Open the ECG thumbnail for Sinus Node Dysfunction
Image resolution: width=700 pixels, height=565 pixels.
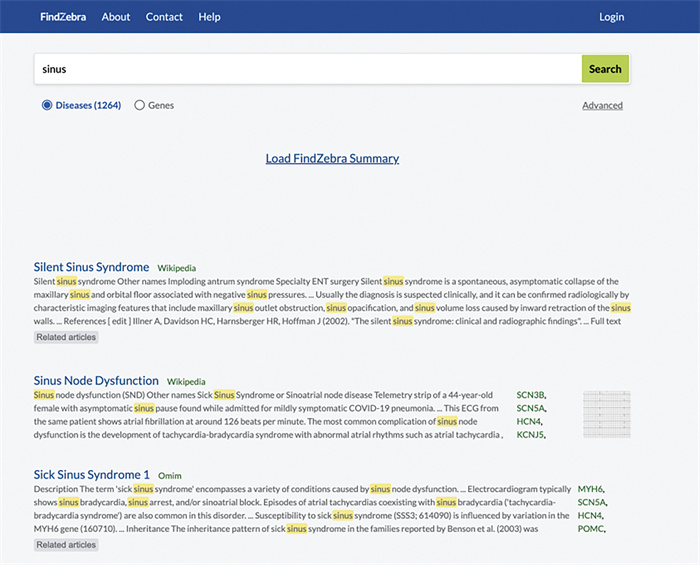[x=607, y=414]
